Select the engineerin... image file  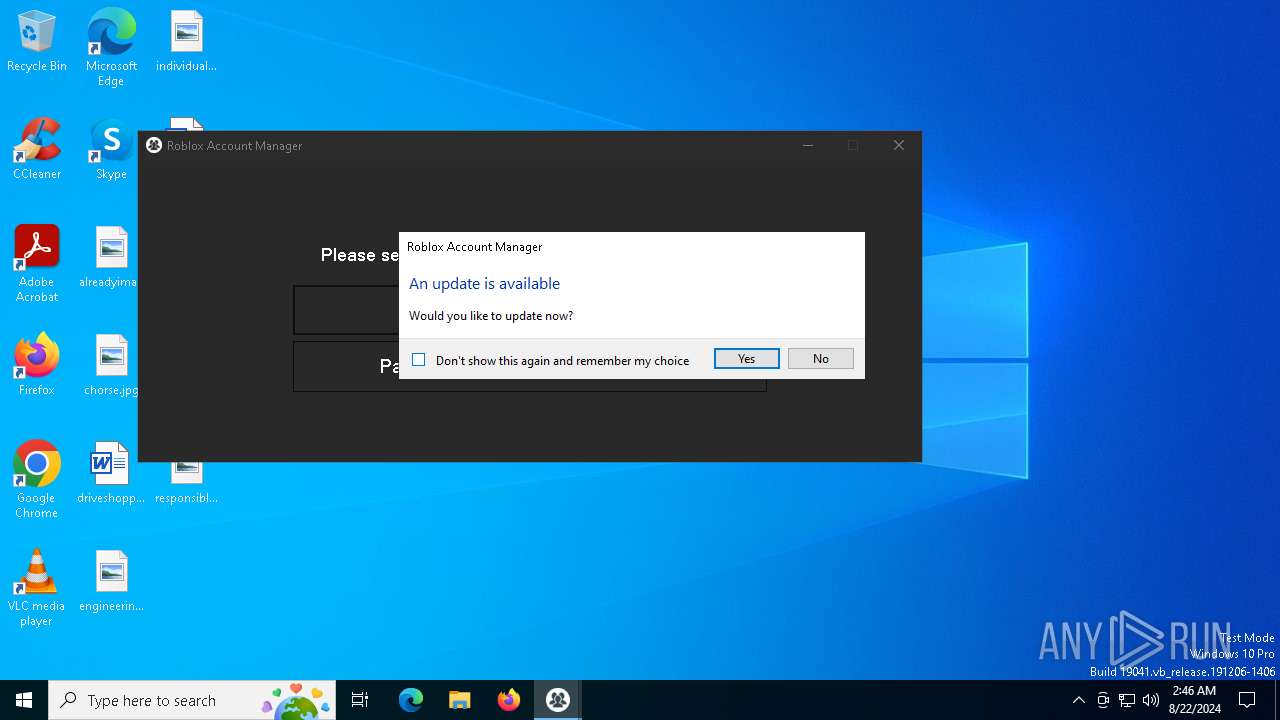[111, 582]
